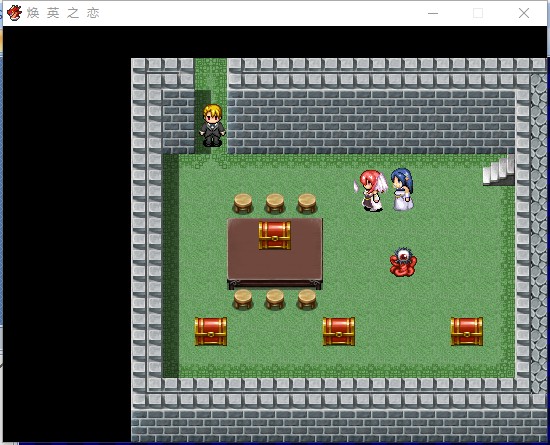Open the treasure chest on the table

pos(275,235)
